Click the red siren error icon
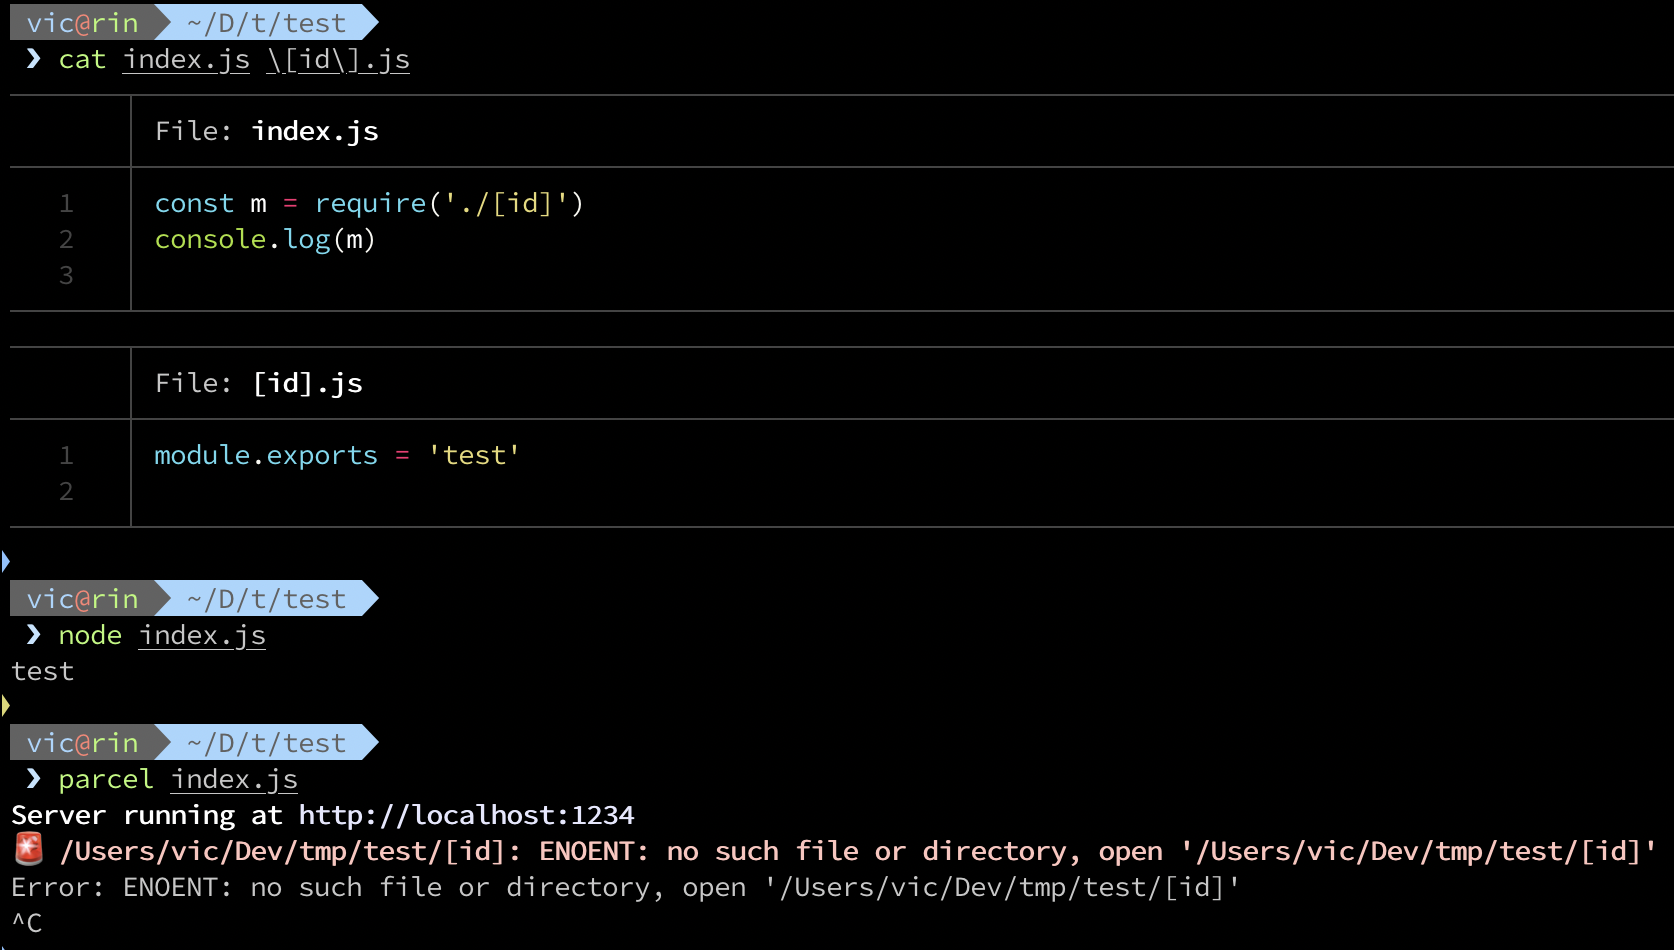The height and width of the screenshot is (950, 1674). point(29,850)
